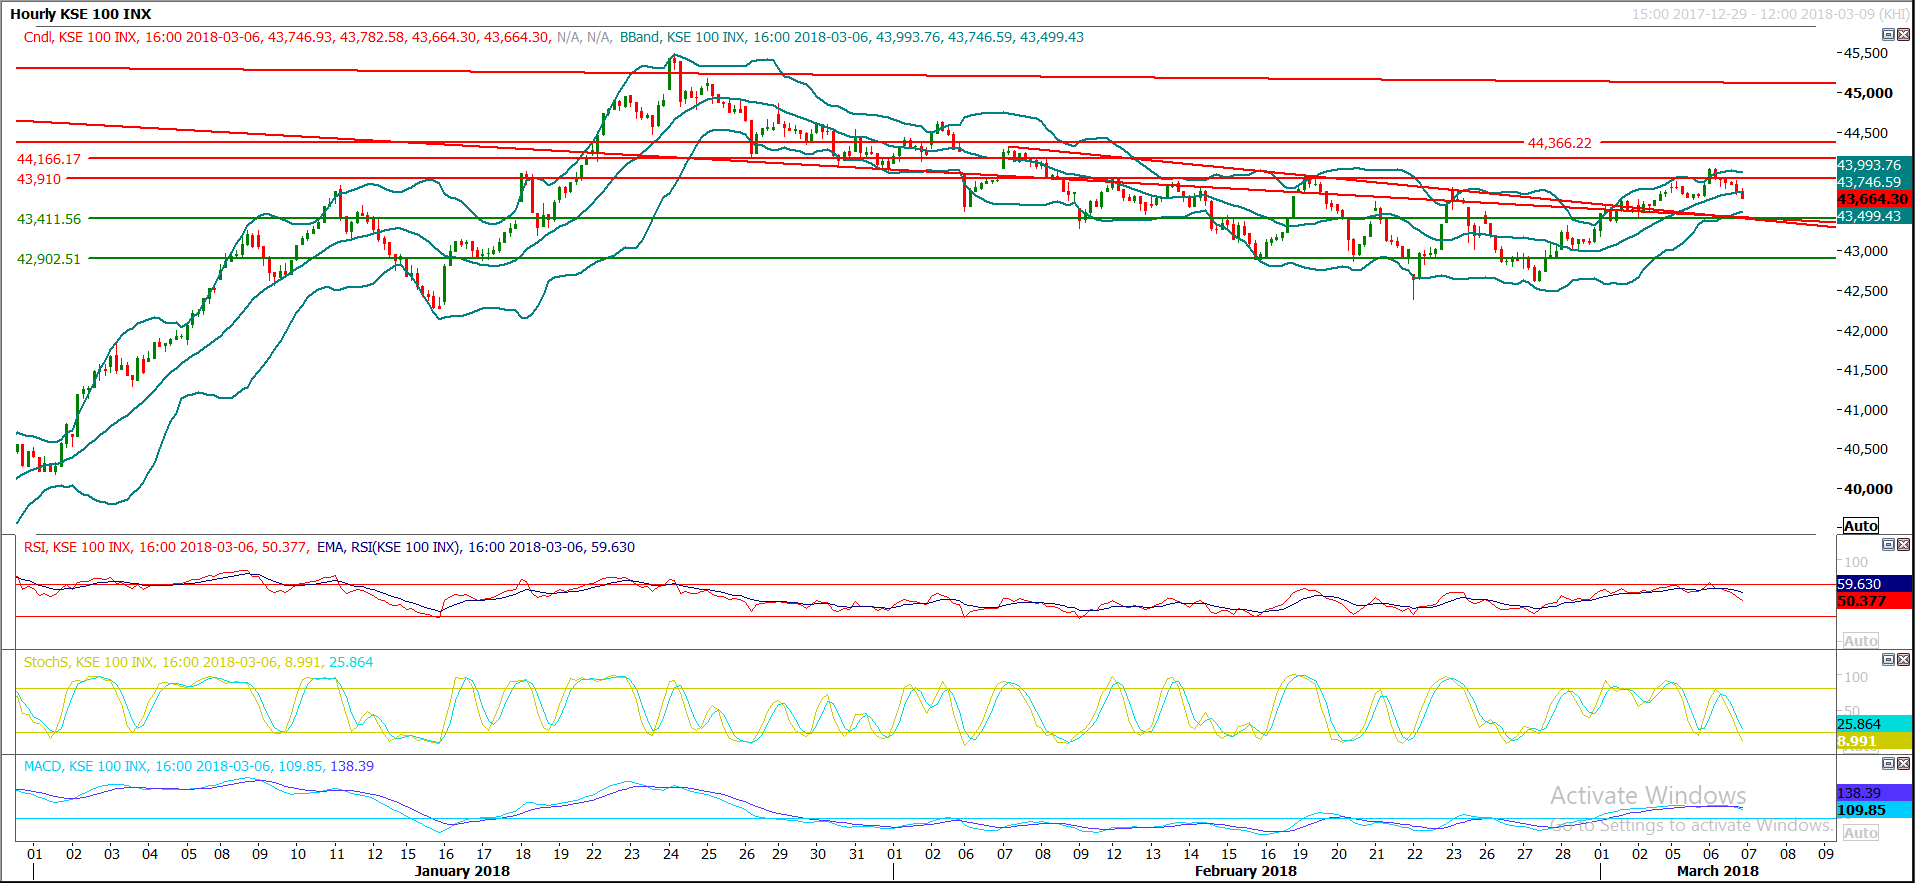Close the MACD indicator pane

pos(1903,764)
